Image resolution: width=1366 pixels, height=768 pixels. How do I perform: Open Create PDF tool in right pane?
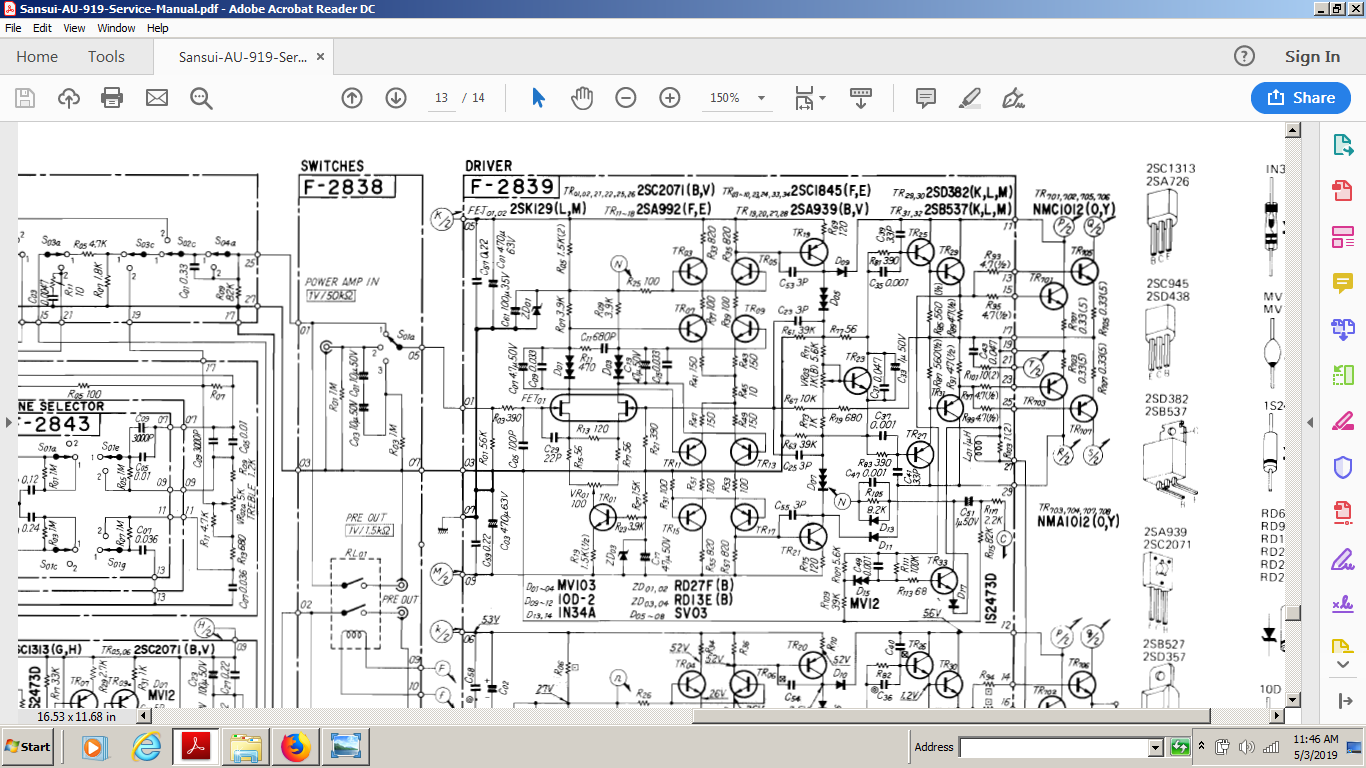[x=1342, y=191]
